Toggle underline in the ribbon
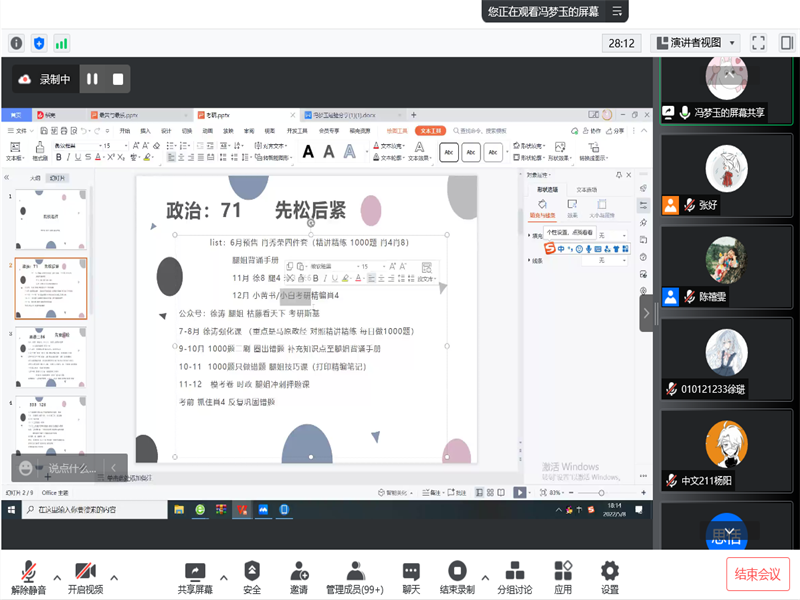The image size is (800, 600). tap(78, 157)
